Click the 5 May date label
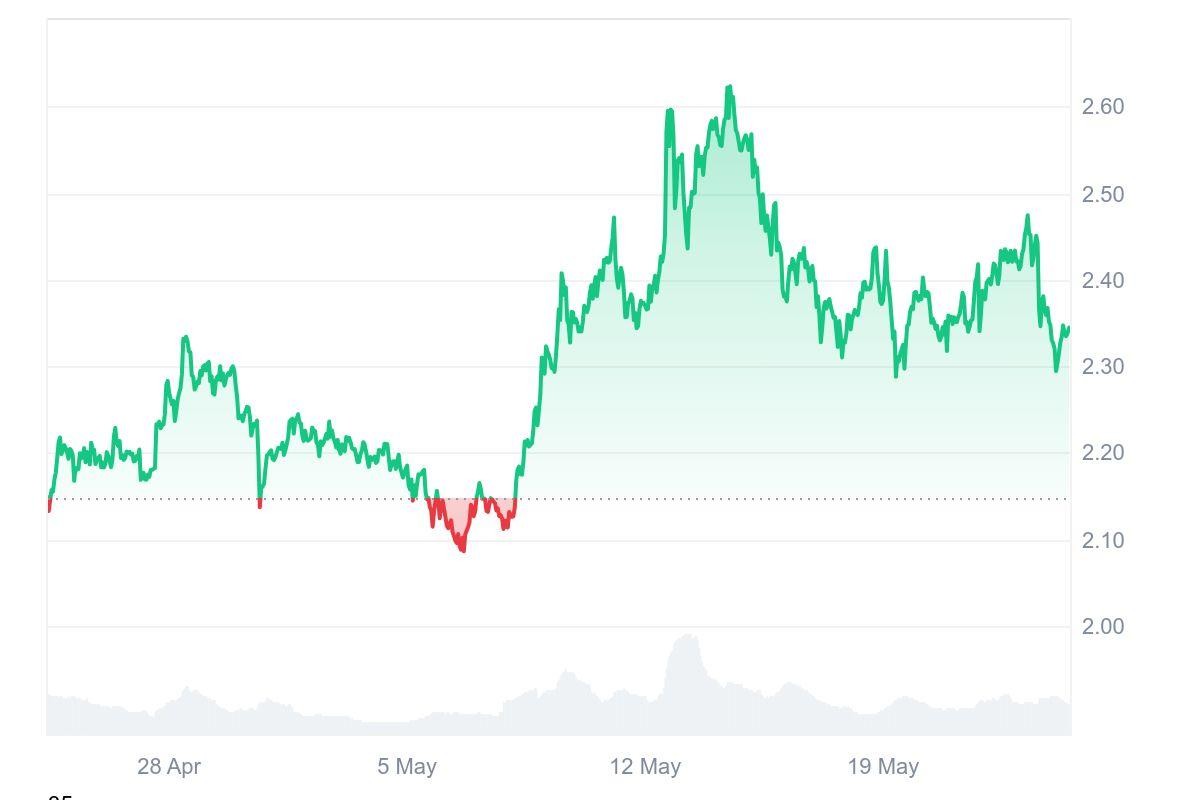Viewport: 1200px width, 800px height. point(407,767)
